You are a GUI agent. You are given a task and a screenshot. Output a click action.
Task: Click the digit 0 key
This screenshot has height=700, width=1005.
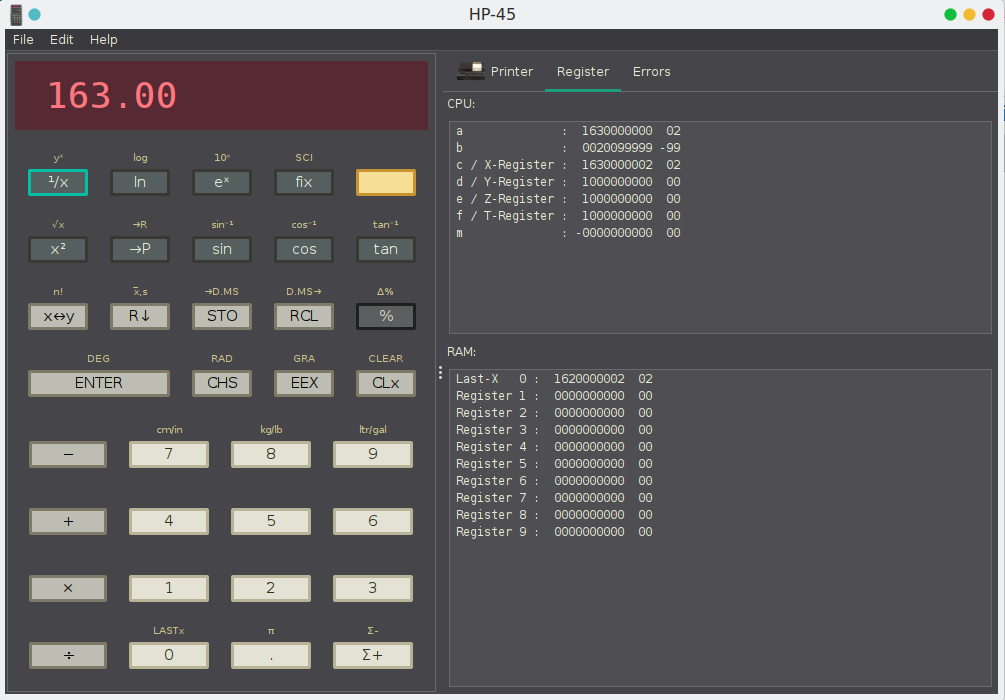(169, 655)
